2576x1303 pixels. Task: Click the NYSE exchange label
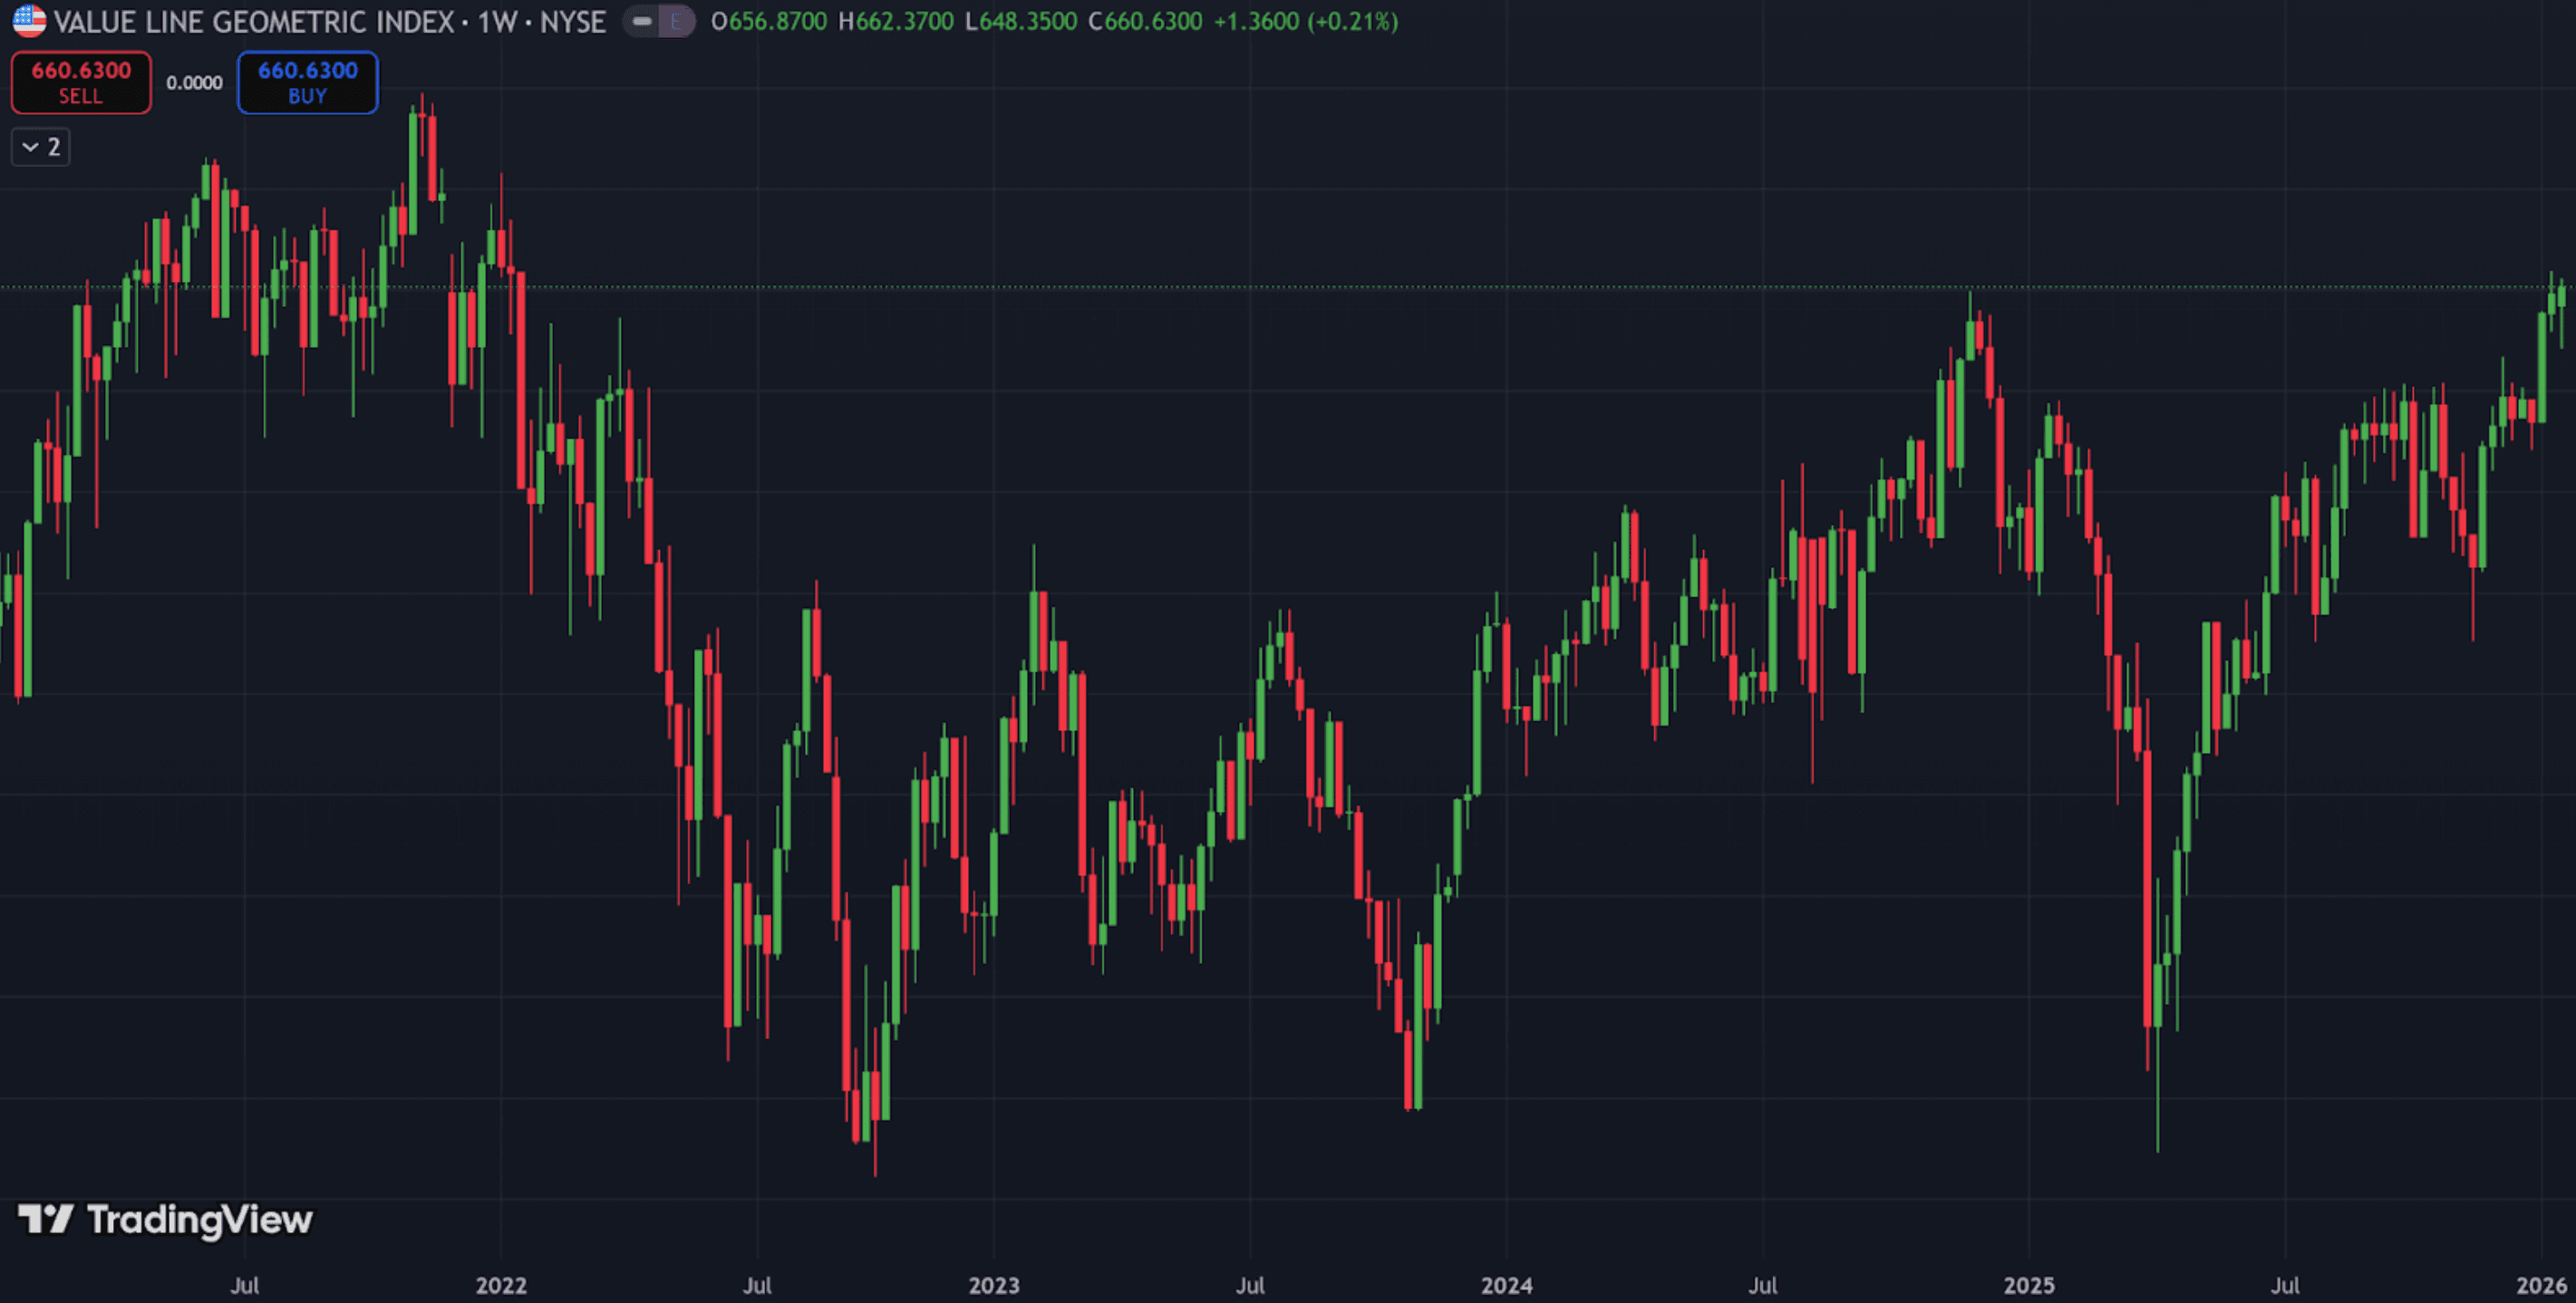[573, 22]
